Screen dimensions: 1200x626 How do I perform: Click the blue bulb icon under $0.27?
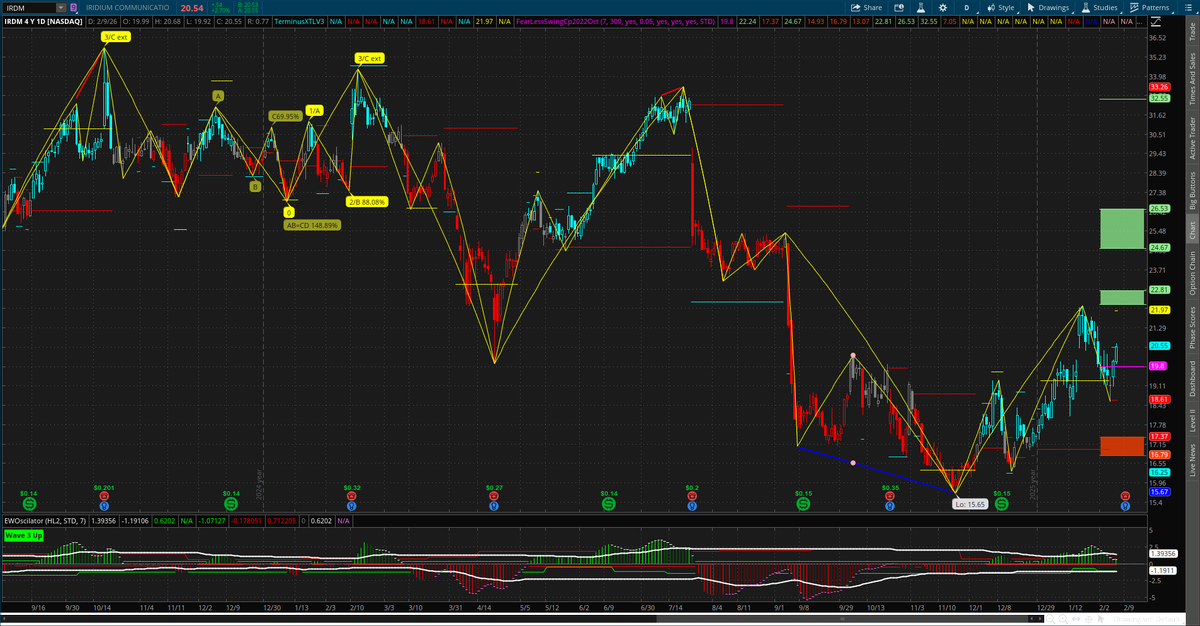click(x=494, y=506)
